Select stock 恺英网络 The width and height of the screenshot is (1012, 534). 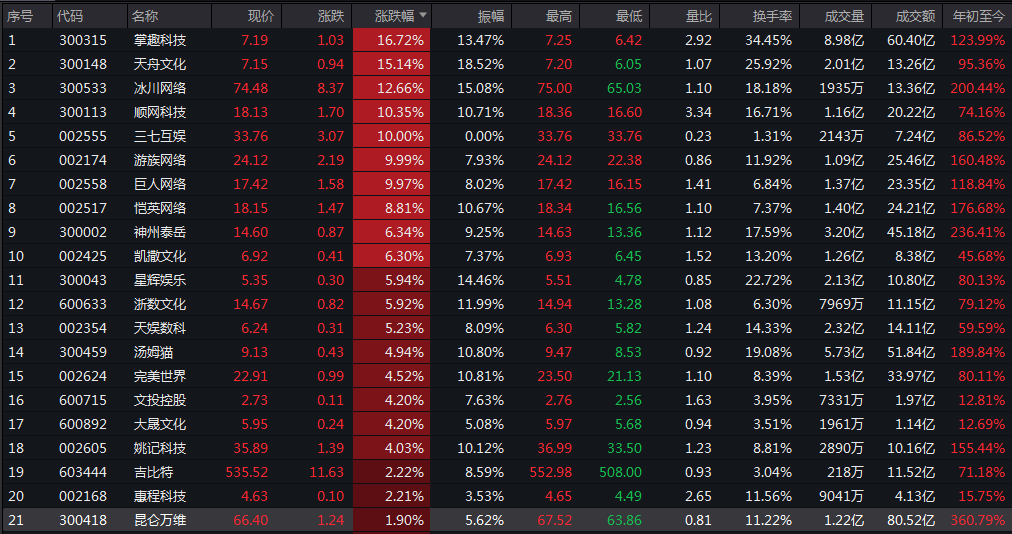click(159, 208)
